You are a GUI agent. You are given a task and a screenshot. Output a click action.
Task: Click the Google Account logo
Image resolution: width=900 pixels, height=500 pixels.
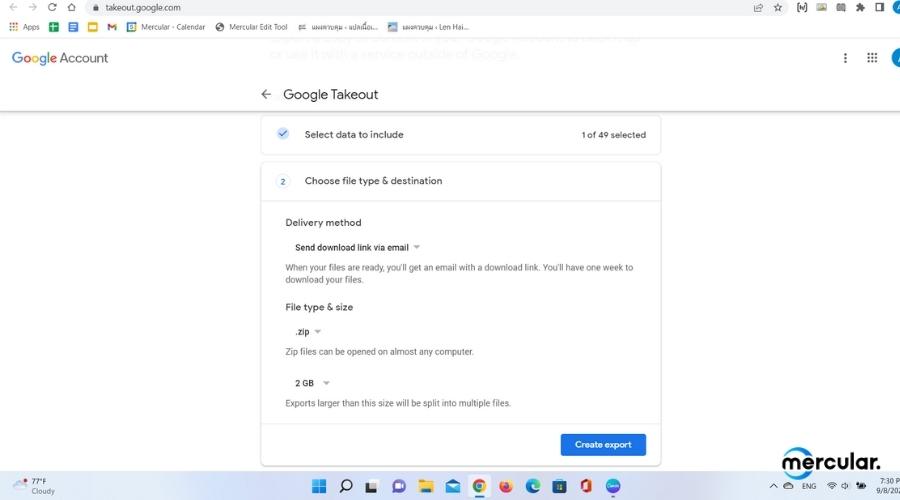[60, 58]
